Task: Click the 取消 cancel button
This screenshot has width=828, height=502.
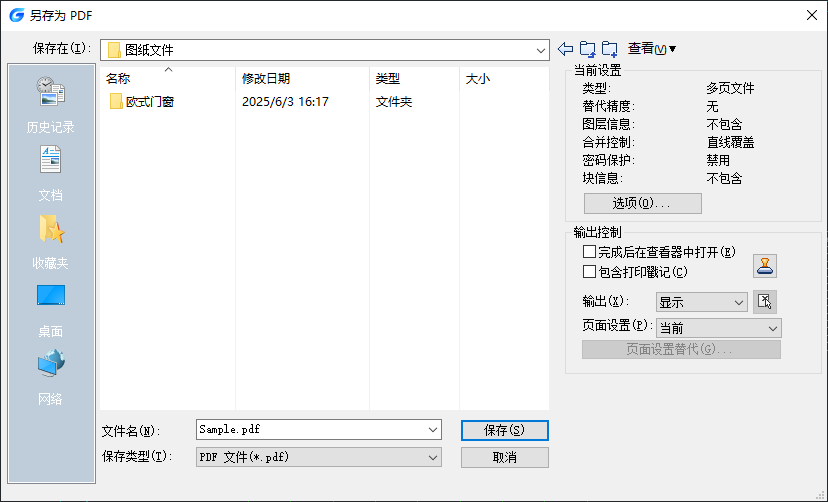Action: click(505, 458)
